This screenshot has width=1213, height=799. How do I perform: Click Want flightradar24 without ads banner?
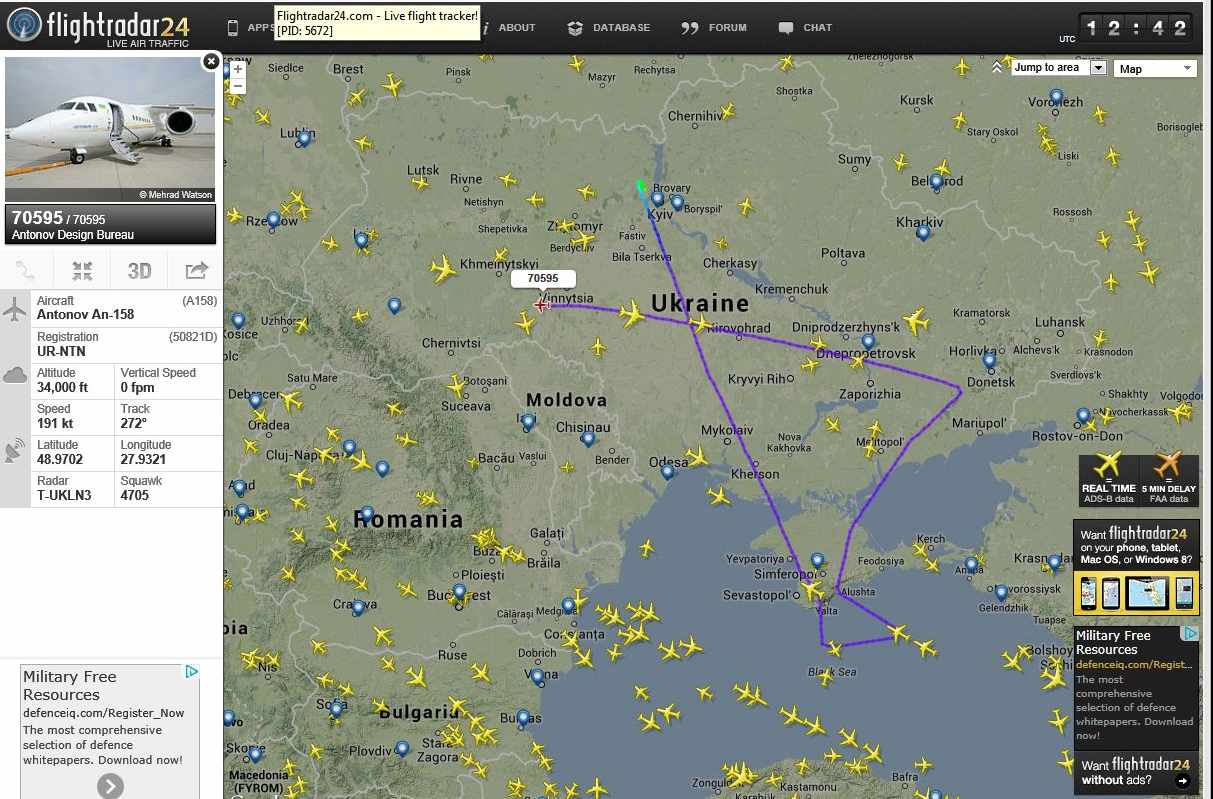[1135, 772]
